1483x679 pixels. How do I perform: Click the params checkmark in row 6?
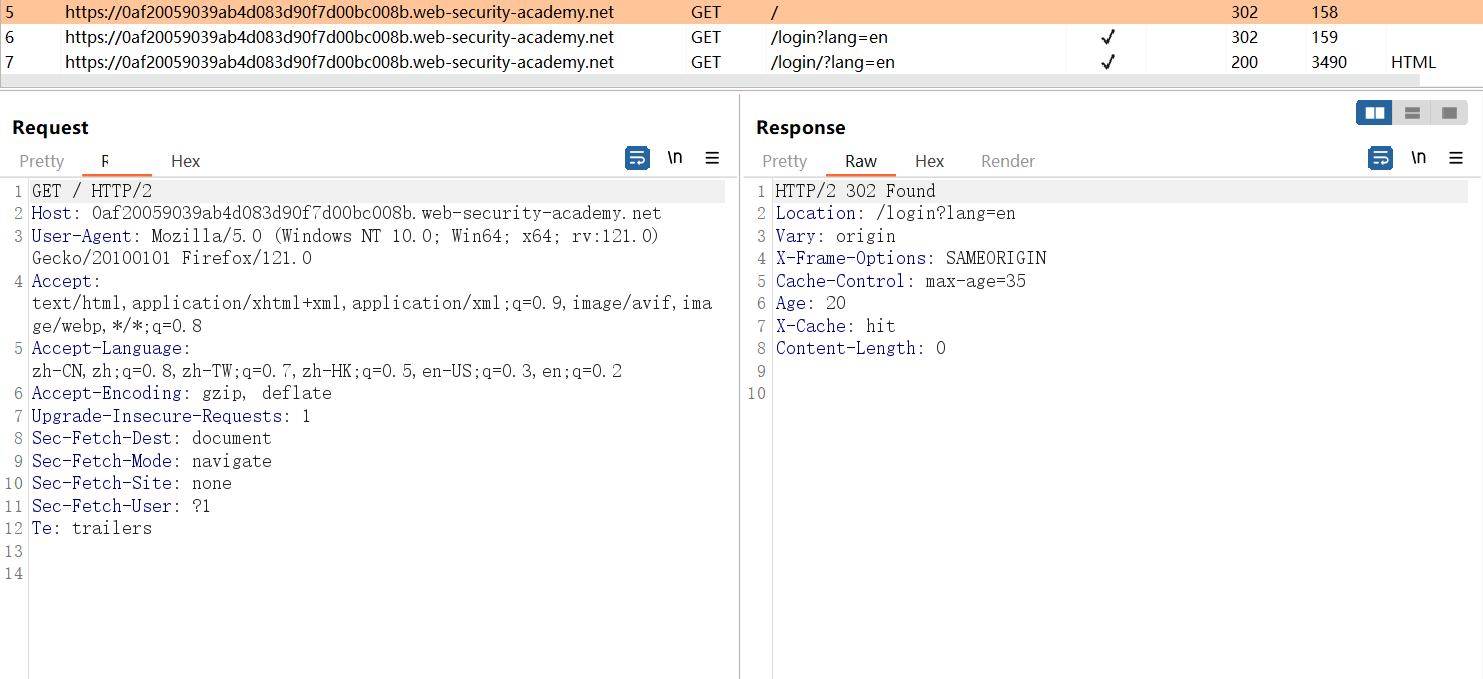pos(1107,37)
